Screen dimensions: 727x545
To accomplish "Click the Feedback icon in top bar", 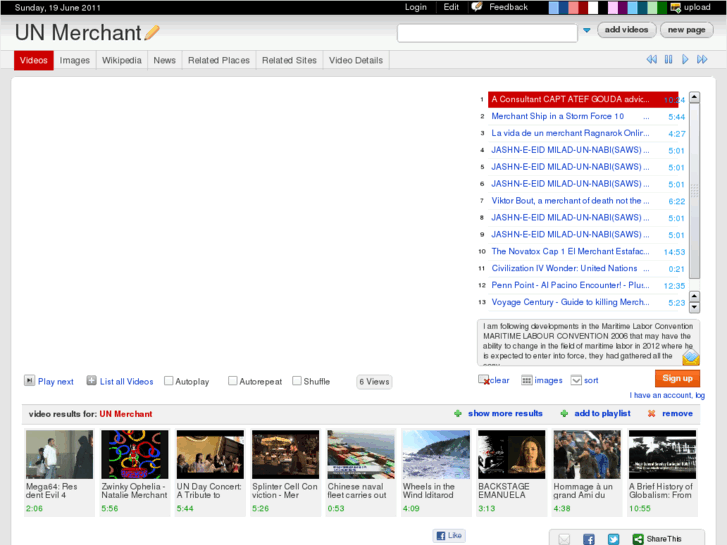I will pyautogui.click(x=477, y=7).
